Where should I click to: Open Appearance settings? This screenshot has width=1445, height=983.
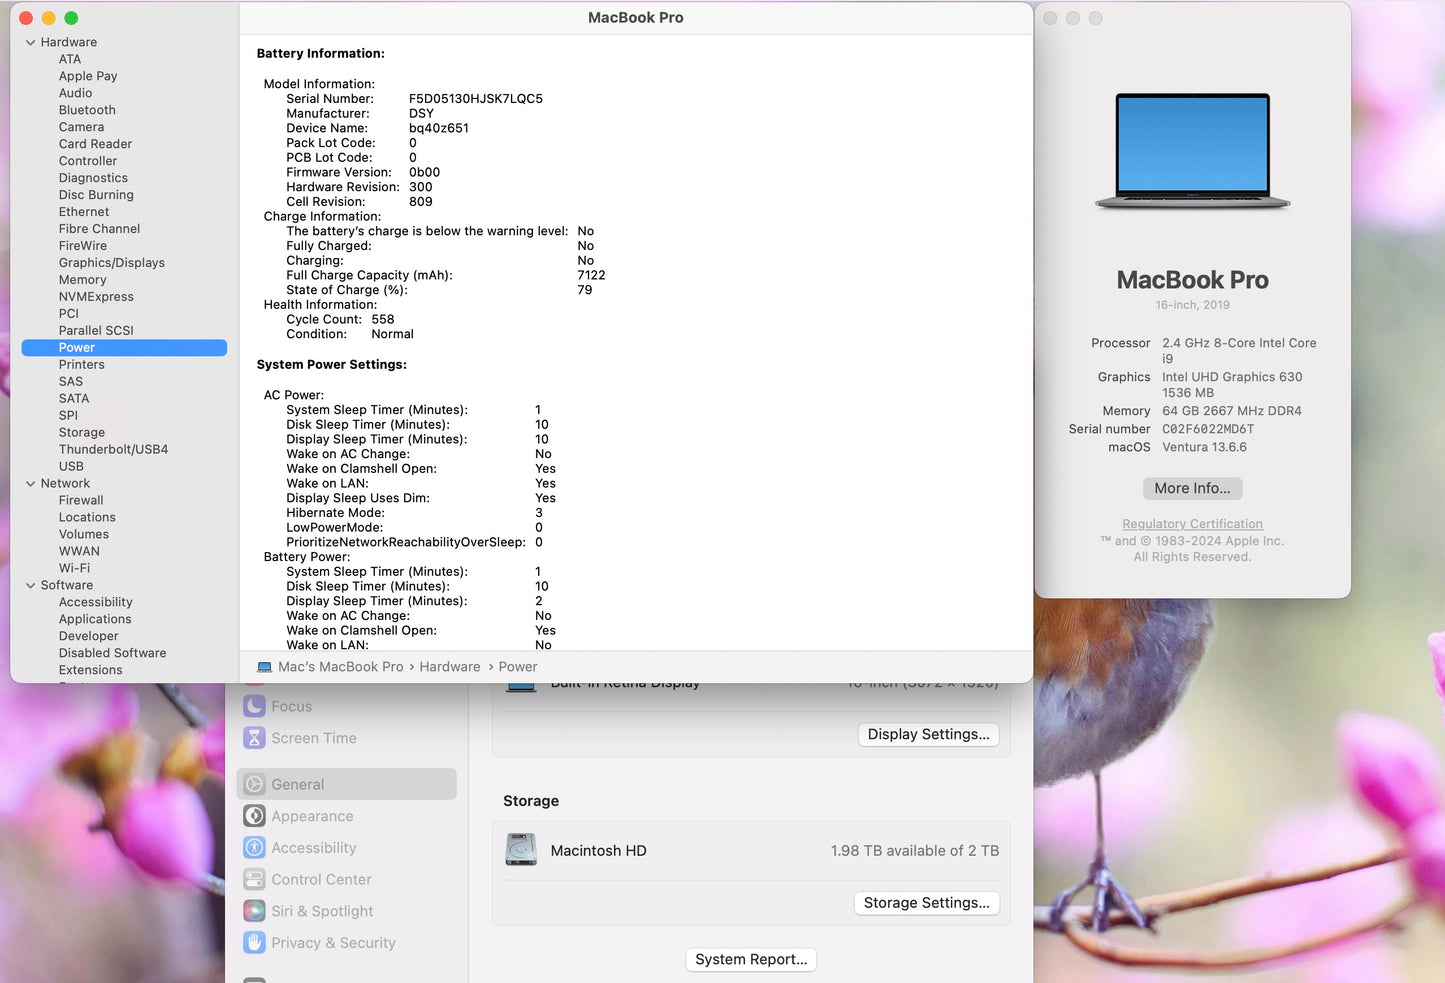tap(313, 816)
